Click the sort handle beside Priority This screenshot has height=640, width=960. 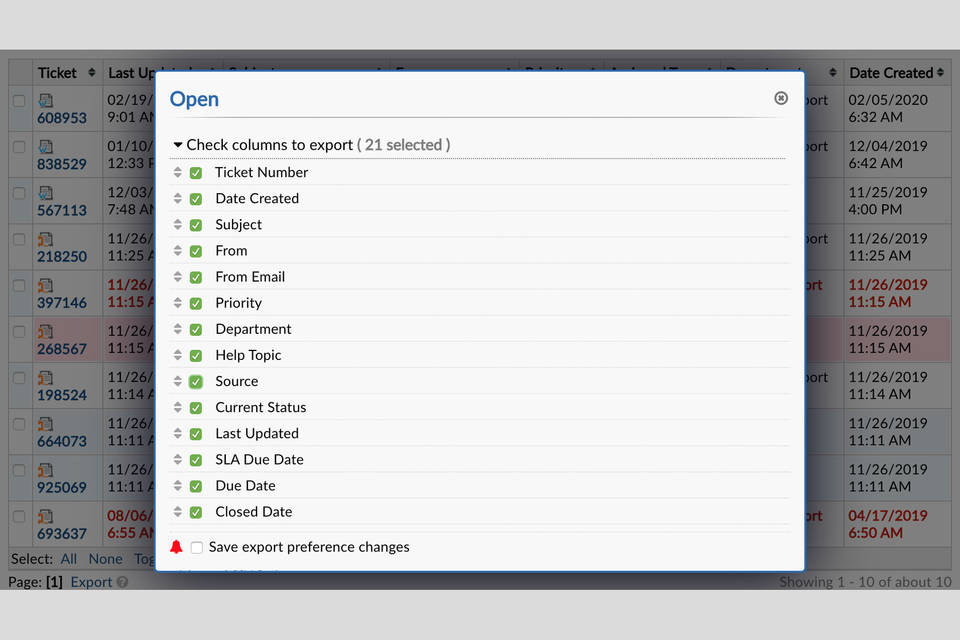point(178,303)
